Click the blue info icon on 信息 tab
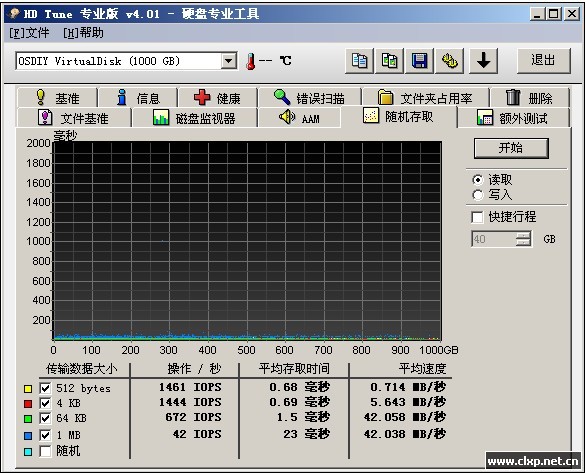The height and width of the screenshot is (475, 585). pos(122,97)
